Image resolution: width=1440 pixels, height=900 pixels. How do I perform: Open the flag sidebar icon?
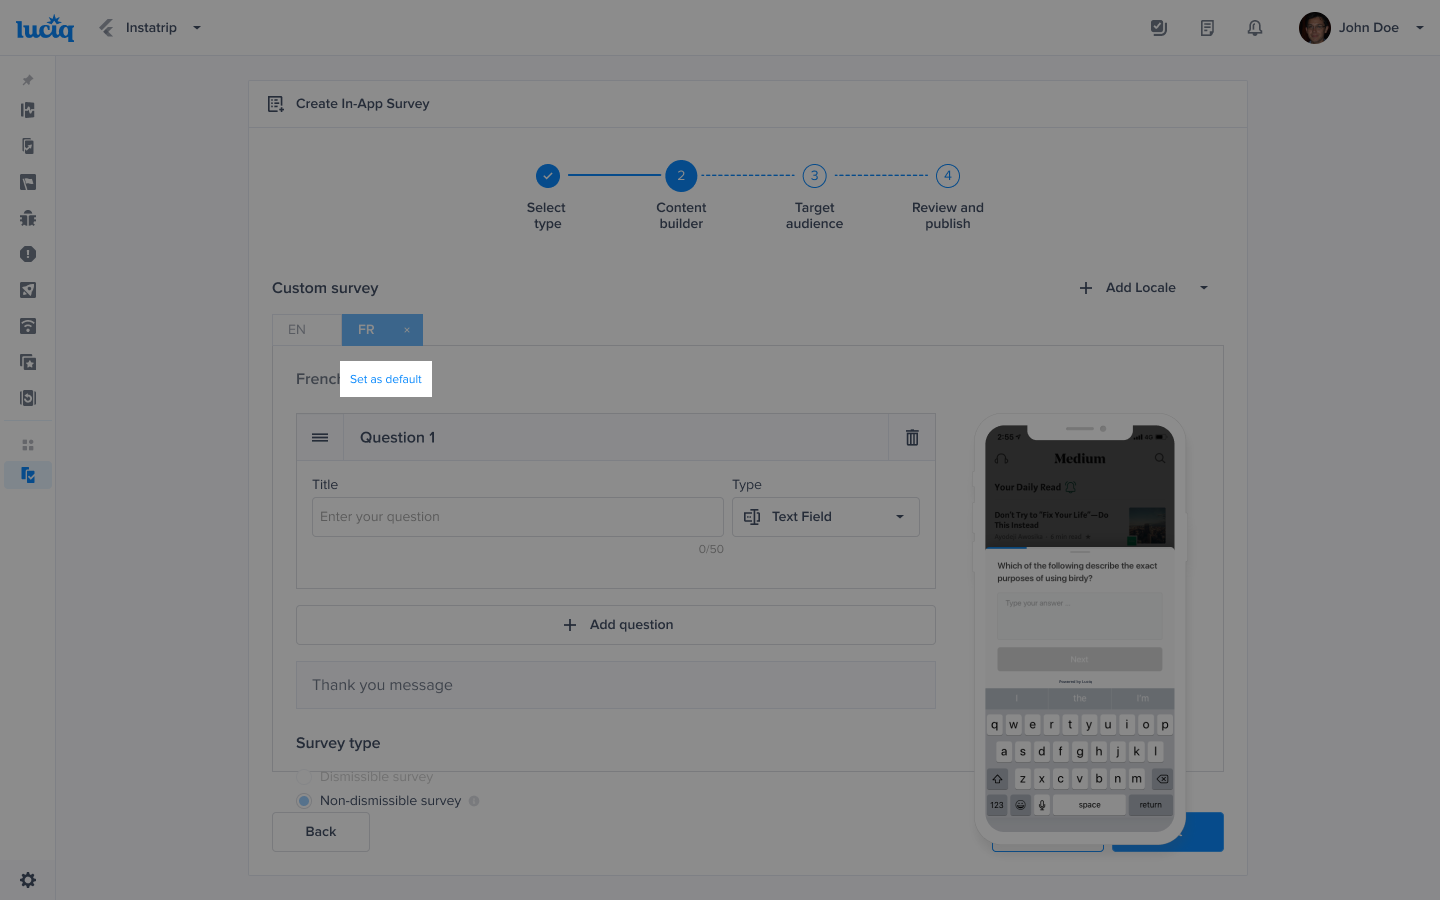click(x=28, y=182)
